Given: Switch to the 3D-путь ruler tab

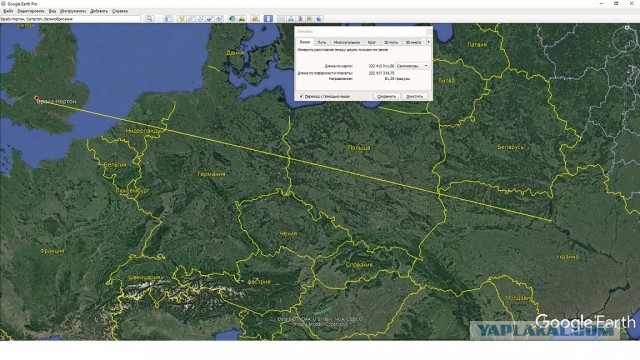Looking at the screenshot, I should pos(391,42).
